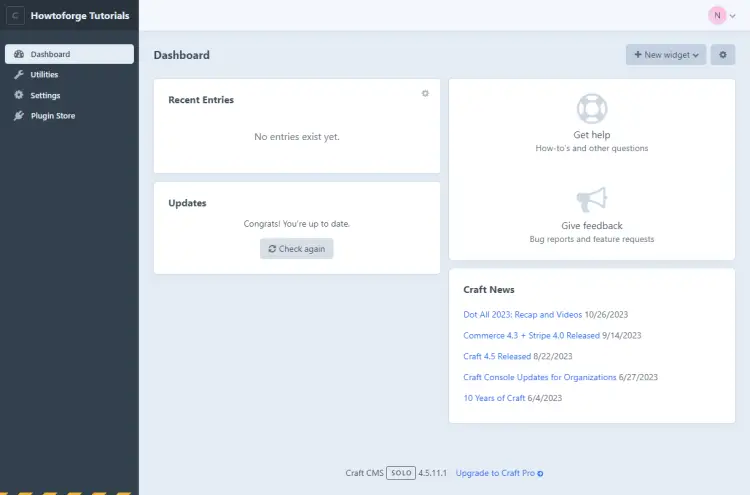Click the Give feedback megaphone icon

point(592,199)
